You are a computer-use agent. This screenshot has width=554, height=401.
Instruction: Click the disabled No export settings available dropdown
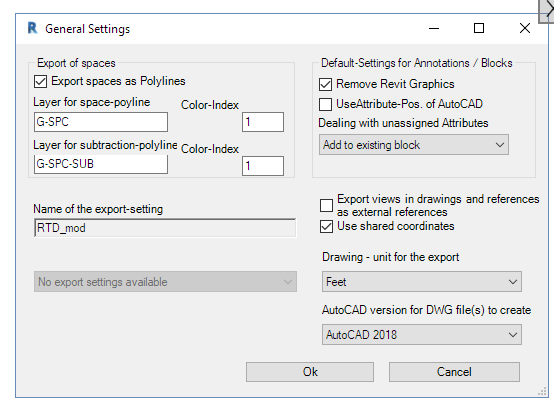[x=165, y=282]
